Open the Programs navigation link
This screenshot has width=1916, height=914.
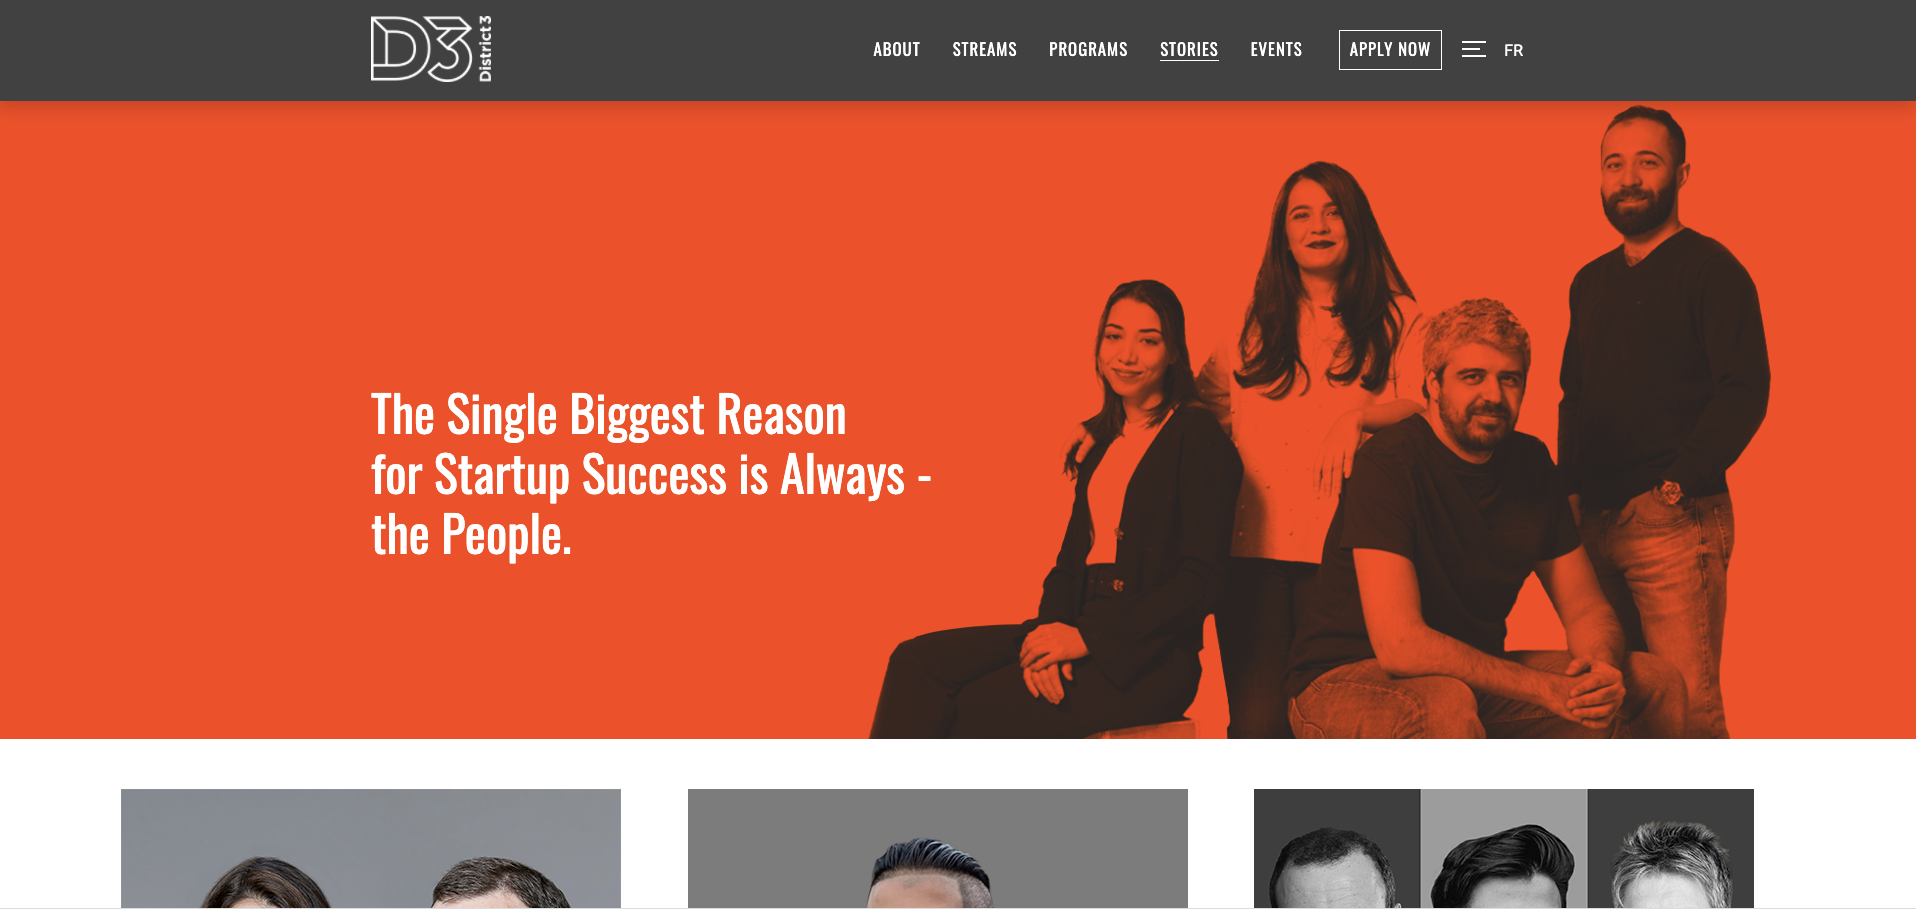[x=1088, y=49]
